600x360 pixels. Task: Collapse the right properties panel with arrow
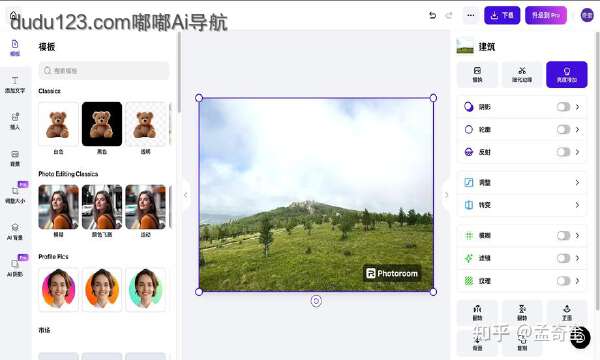(446, 195)
